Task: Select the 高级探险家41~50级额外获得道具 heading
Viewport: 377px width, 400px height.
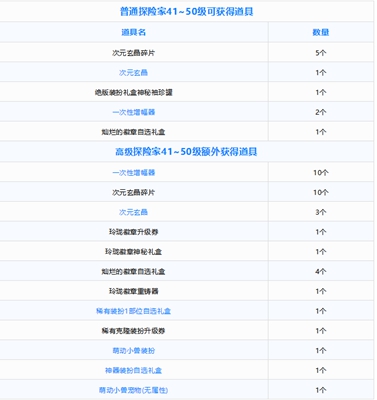Action: pyautogui.click(x=186, y=152)
